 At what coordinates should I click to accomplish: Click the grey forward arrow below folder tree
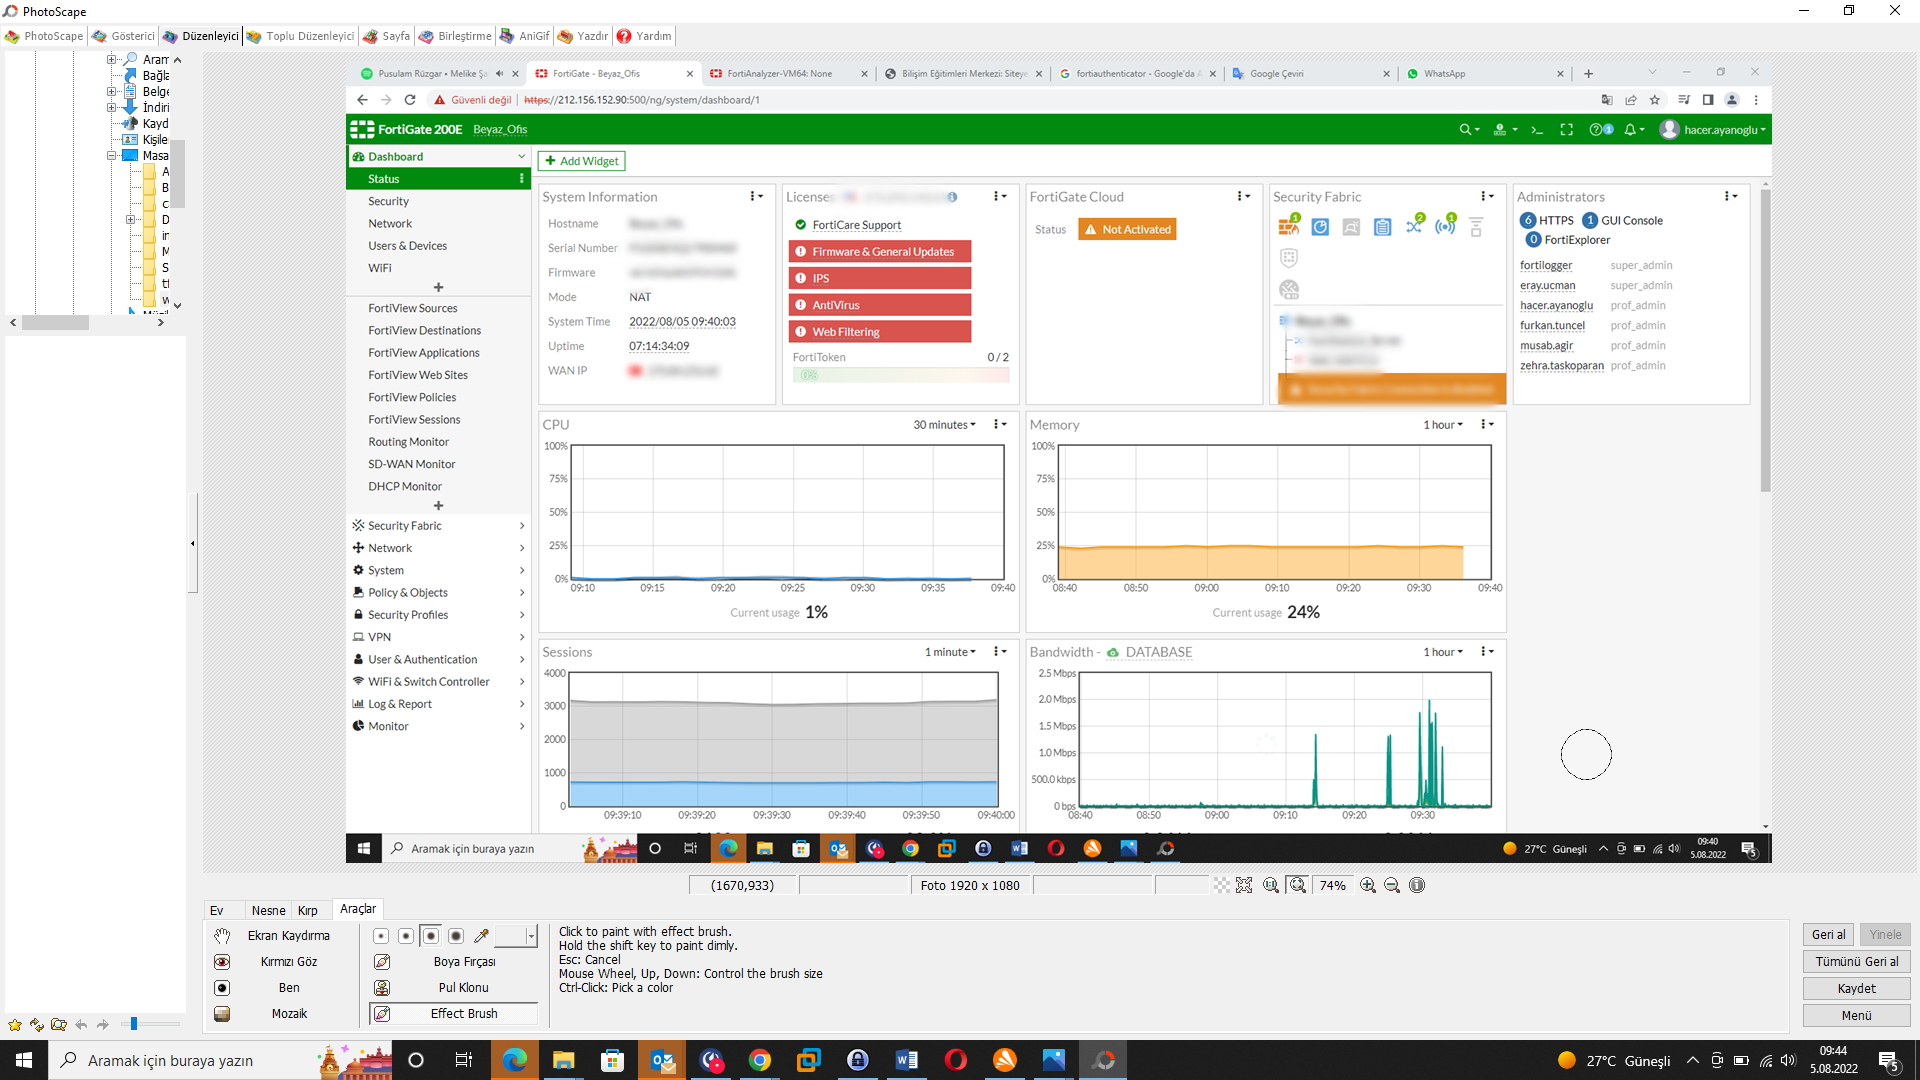103,1024
